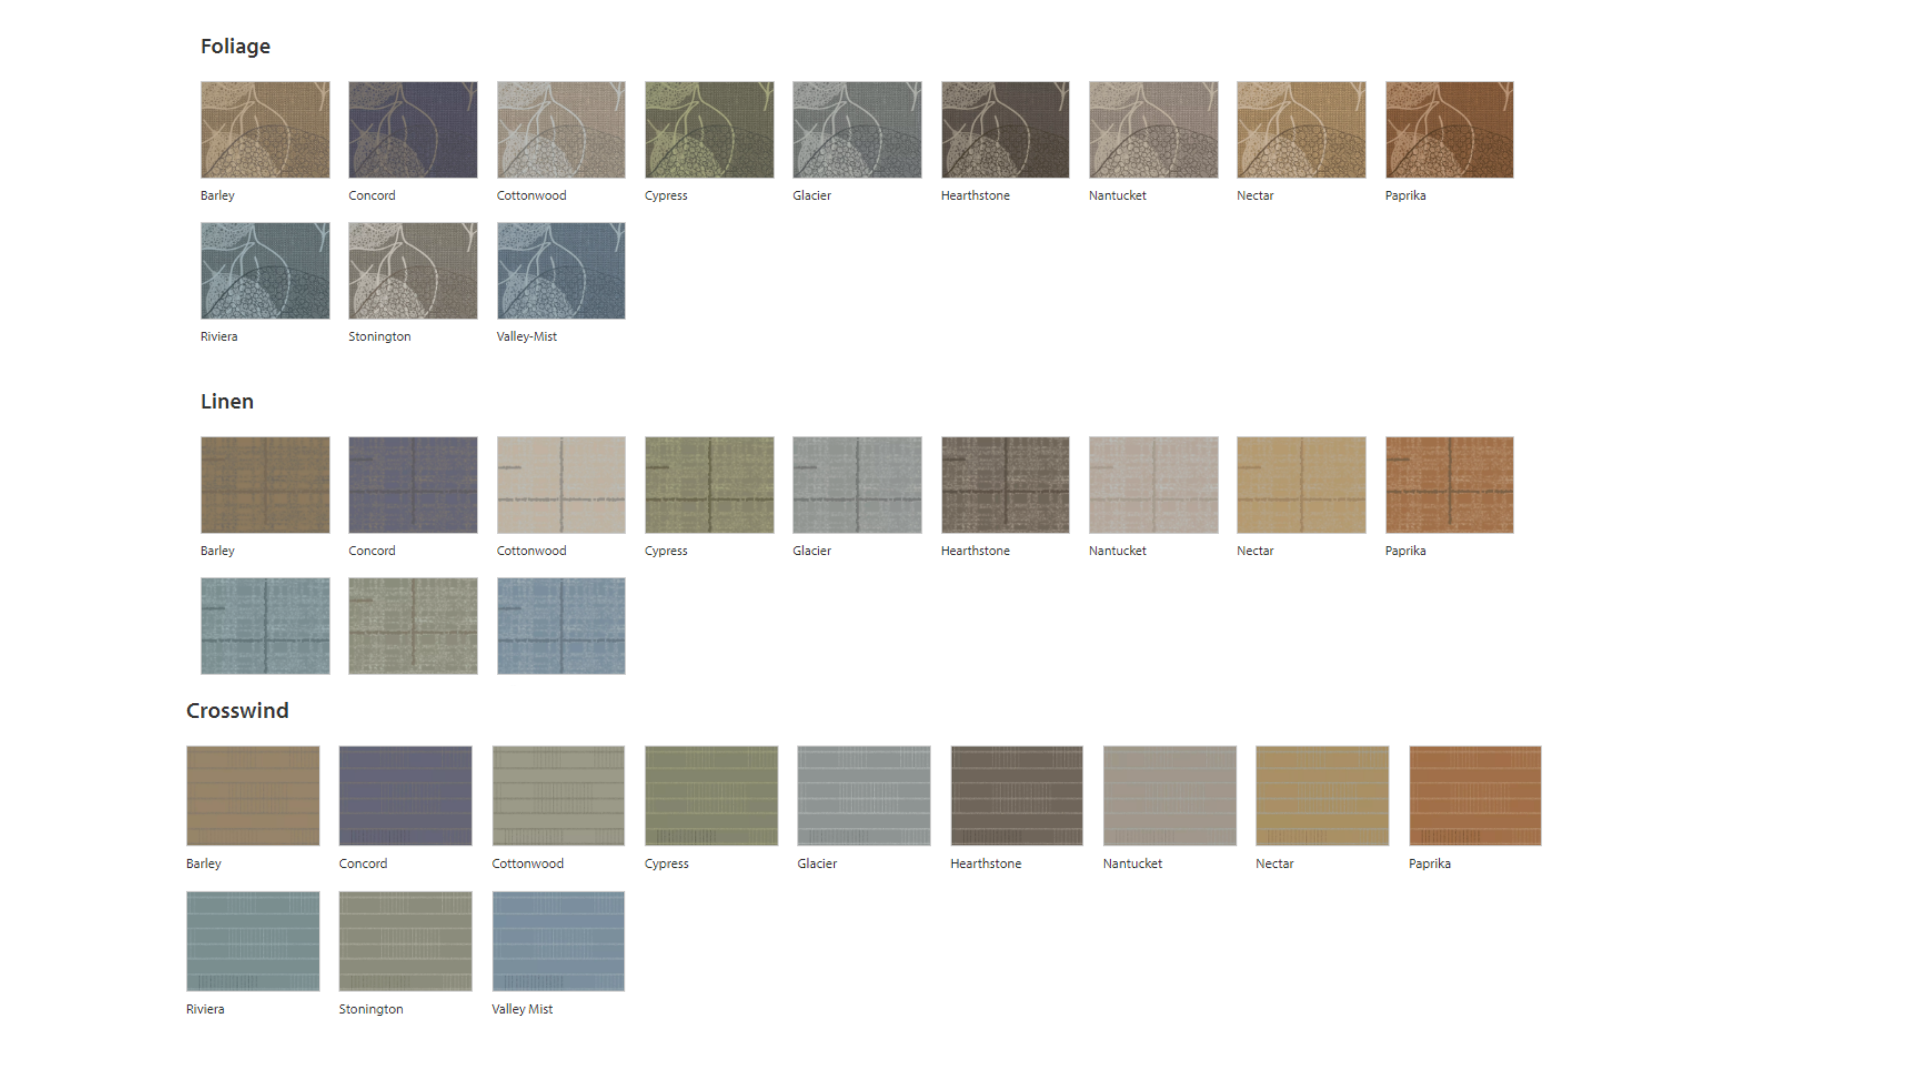Click the 'Cottonwood' text label under Linen
The height and width of the screenshot is (1080, 1920).
[x=531, y=551]
